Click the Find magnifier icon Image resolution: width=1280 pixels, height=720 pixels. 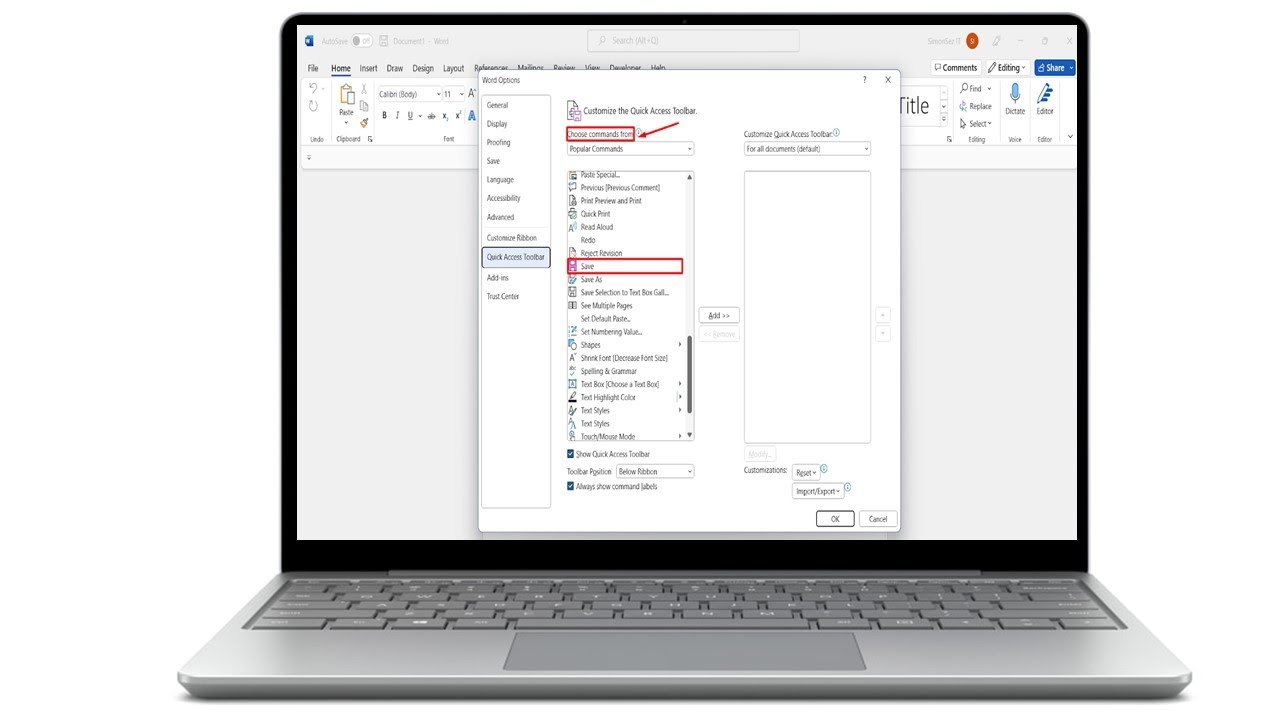tap(964, 88)
